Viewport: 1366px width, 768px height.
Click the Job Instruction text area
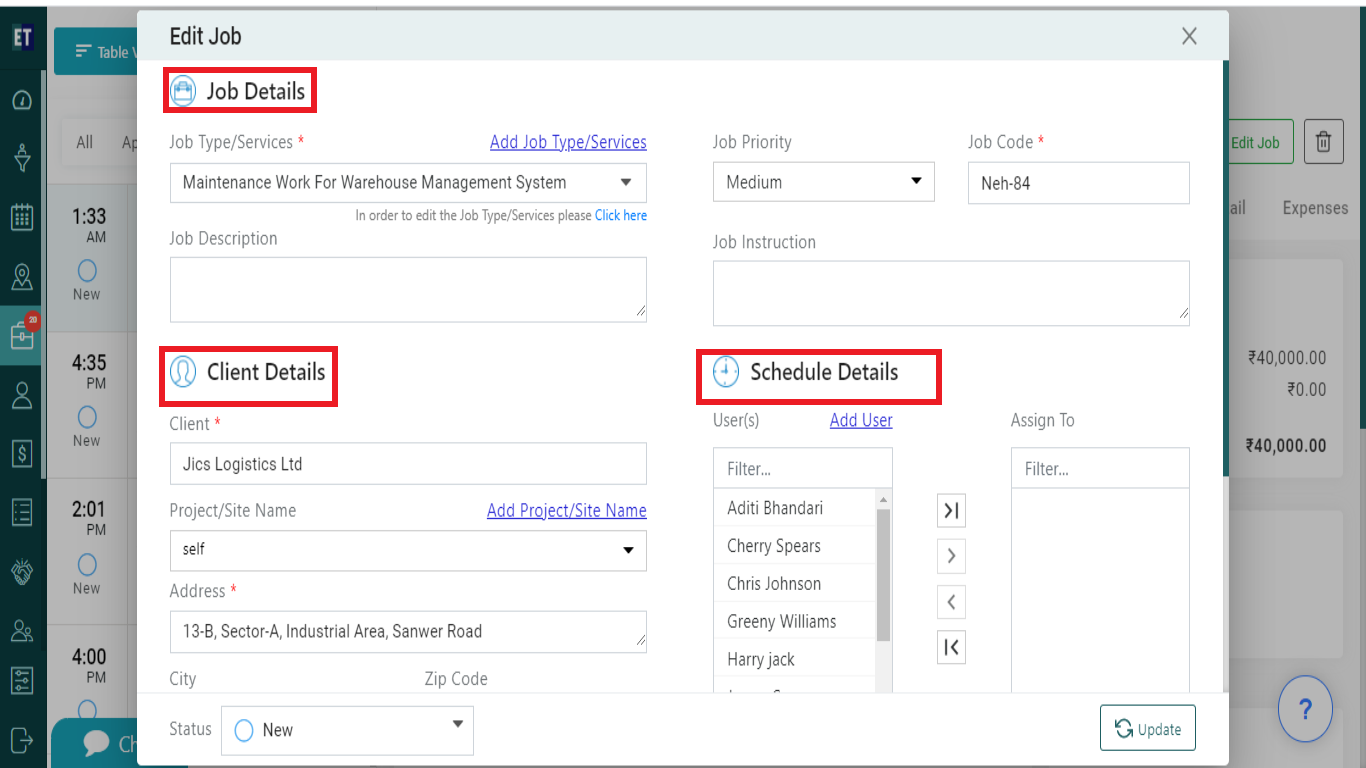click(951, 293)
